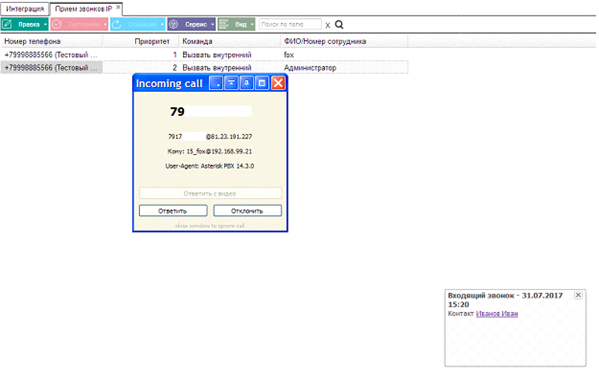Click the 'User-Agent: Asterisk PBX 14.3.0' line
Image resolution: width=599 pixels, height=378 pixels.
coord(210,166)
